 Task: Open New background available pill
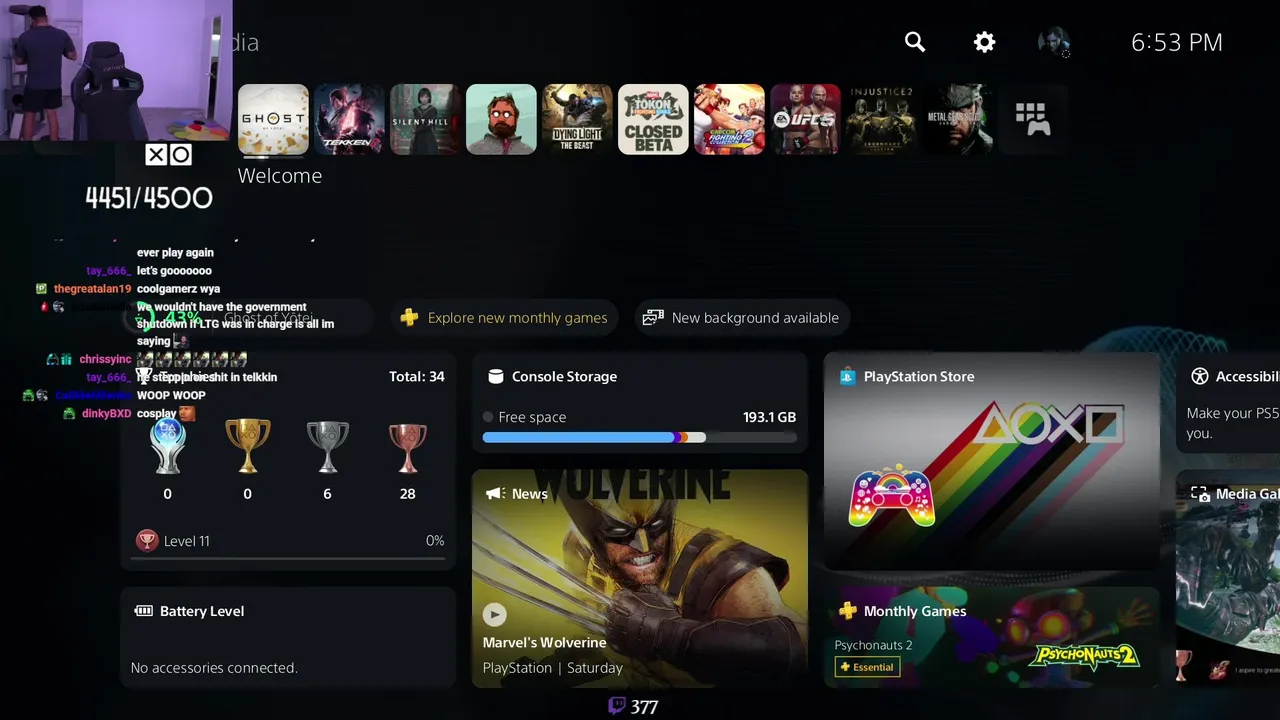pyautogui.click(x=741, y=318)
